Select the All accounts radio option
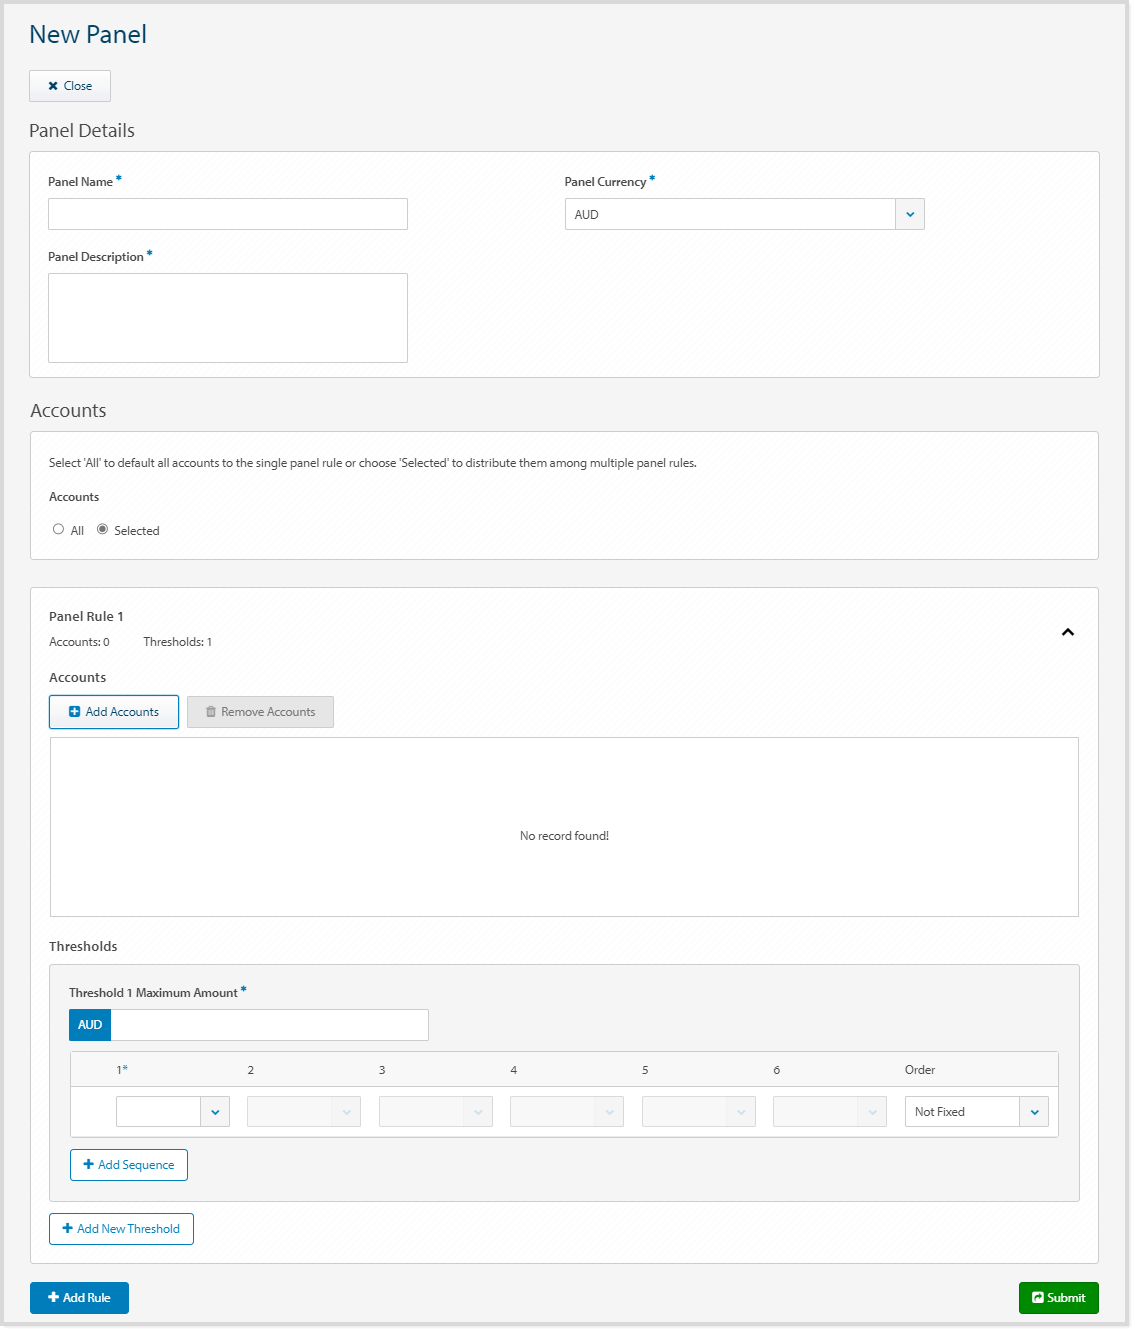1135x1332 pixels. point(59,530)
